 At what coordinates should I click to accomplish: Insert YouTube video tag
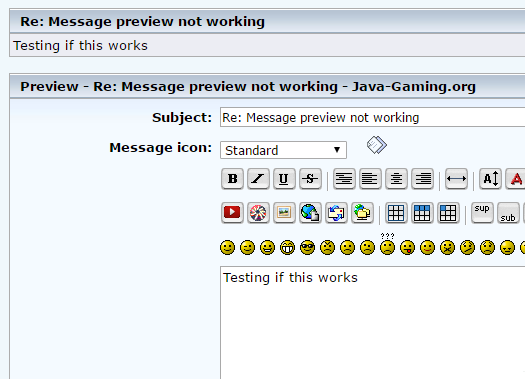[x=232, y=213]
